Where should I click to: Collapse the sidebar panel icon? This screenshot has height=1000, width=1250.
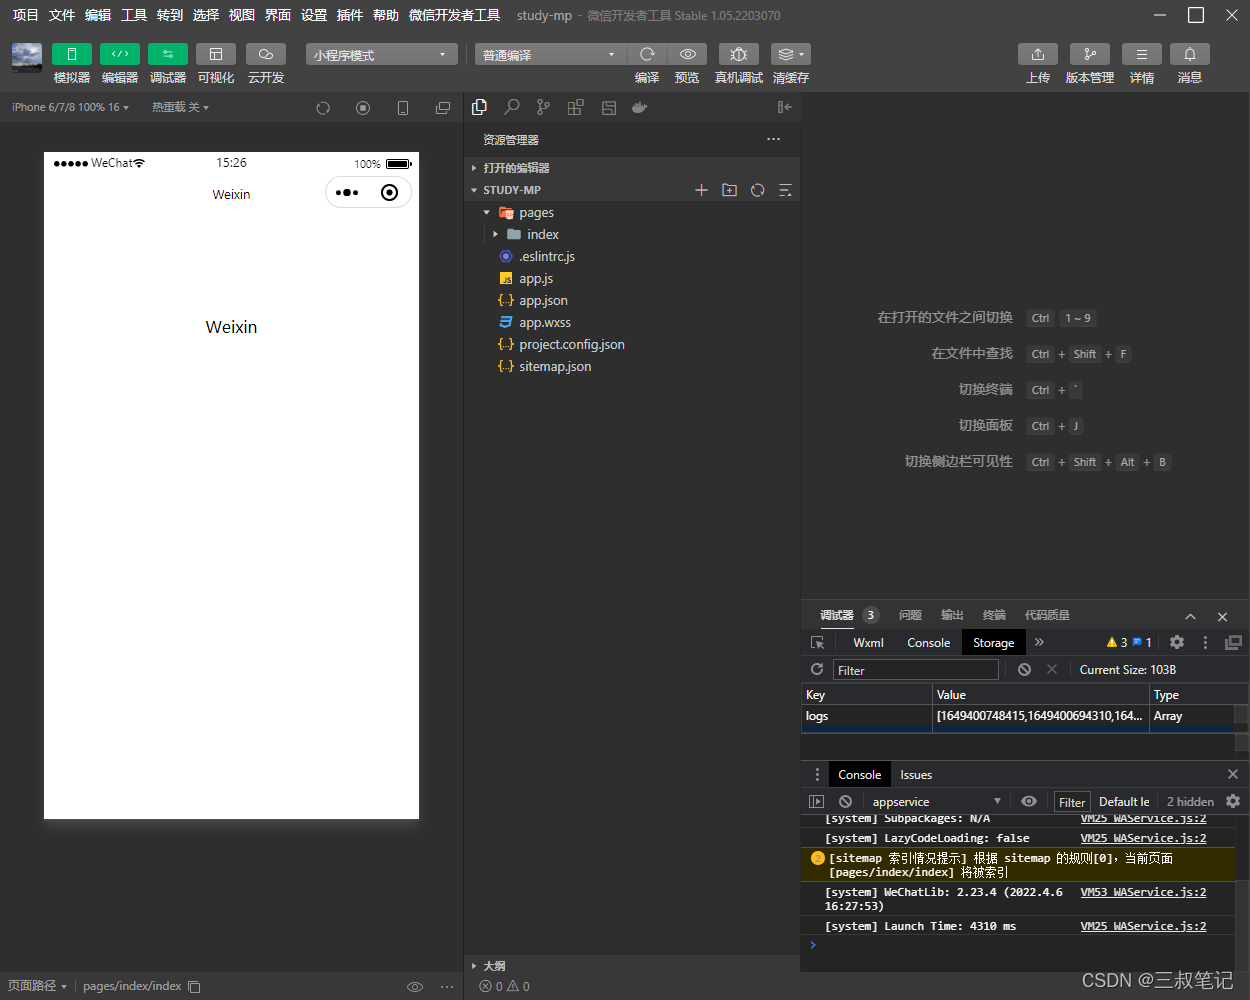click(785, 107)
